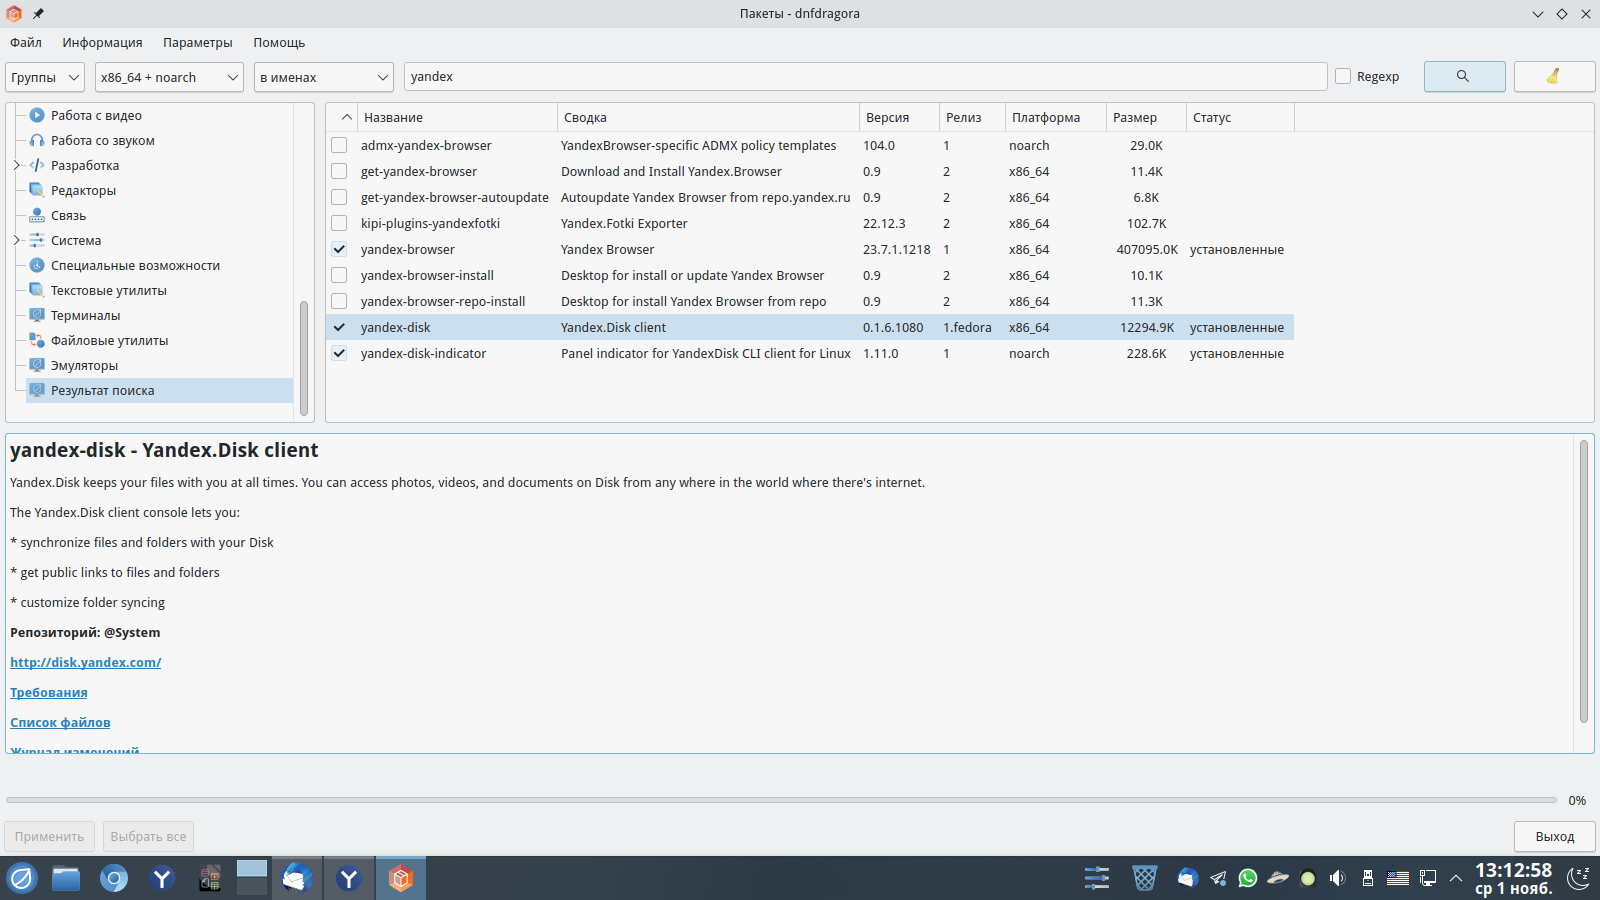Click the US flag keyboard layout indicator
1600x900 pixels.
click(1398, 878)
